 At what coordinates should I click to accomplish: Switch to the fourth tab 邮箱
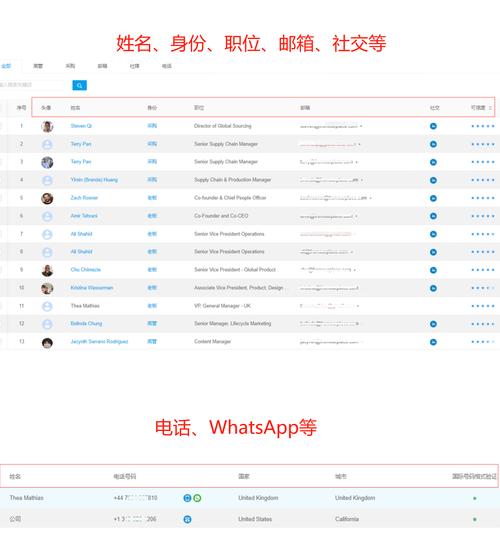pyautogui.click(x=102, y=66)
